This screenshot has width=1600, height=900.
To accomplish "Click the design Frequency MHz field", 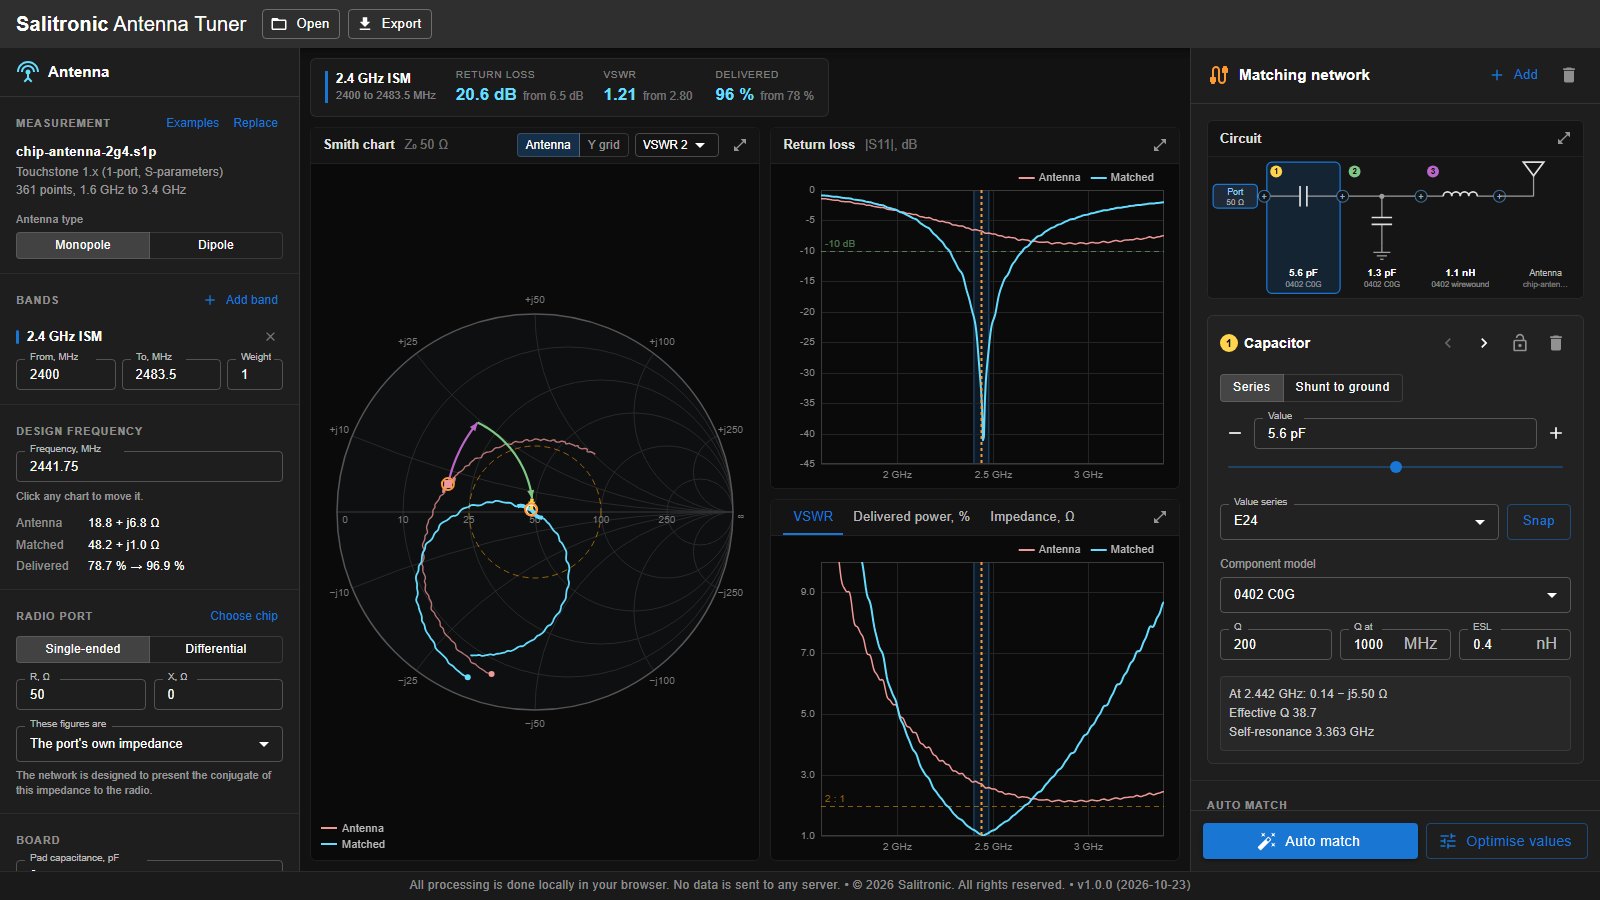I will point(149,467).
